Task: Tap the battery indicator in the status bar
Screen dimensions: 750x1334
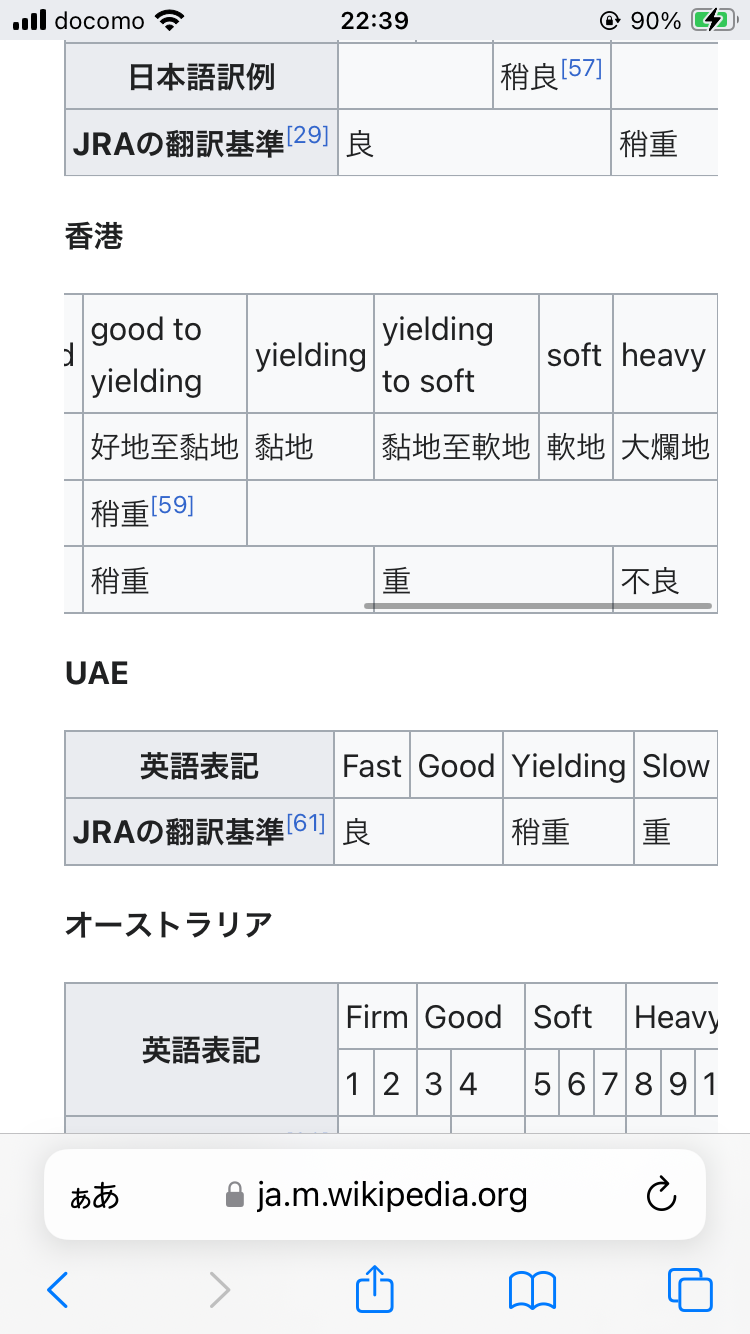Action: click(714, 20)
